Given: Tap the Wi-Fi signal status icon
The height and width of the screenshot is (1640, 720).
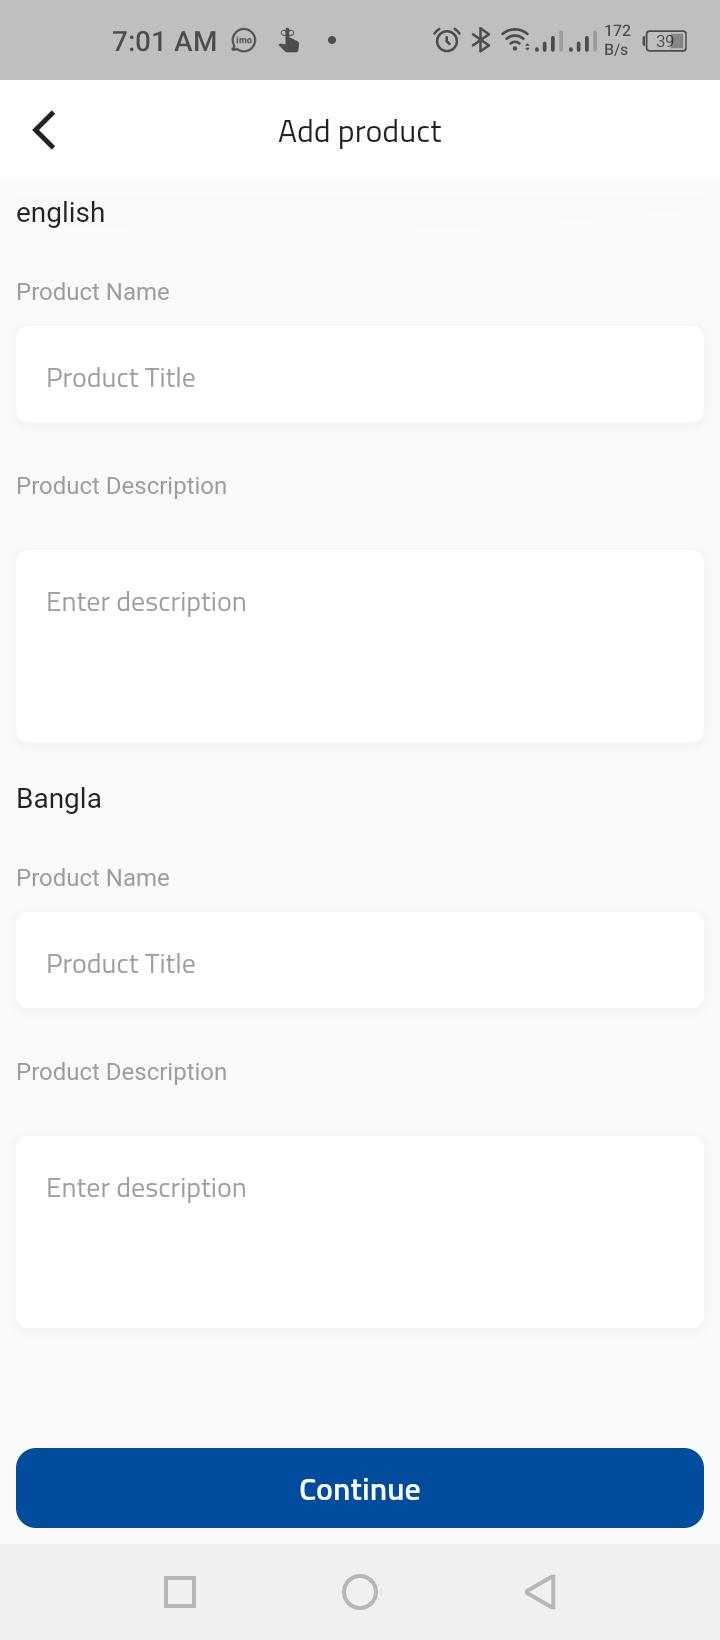Looking at the screenshot, I should [x=515, y=40].
